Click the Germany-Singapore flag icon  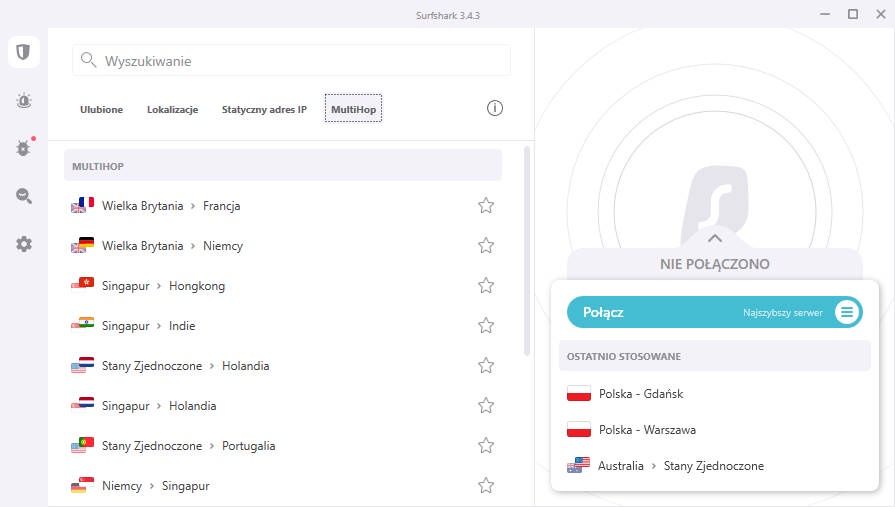pyautogui.click(x=82, y=485)
